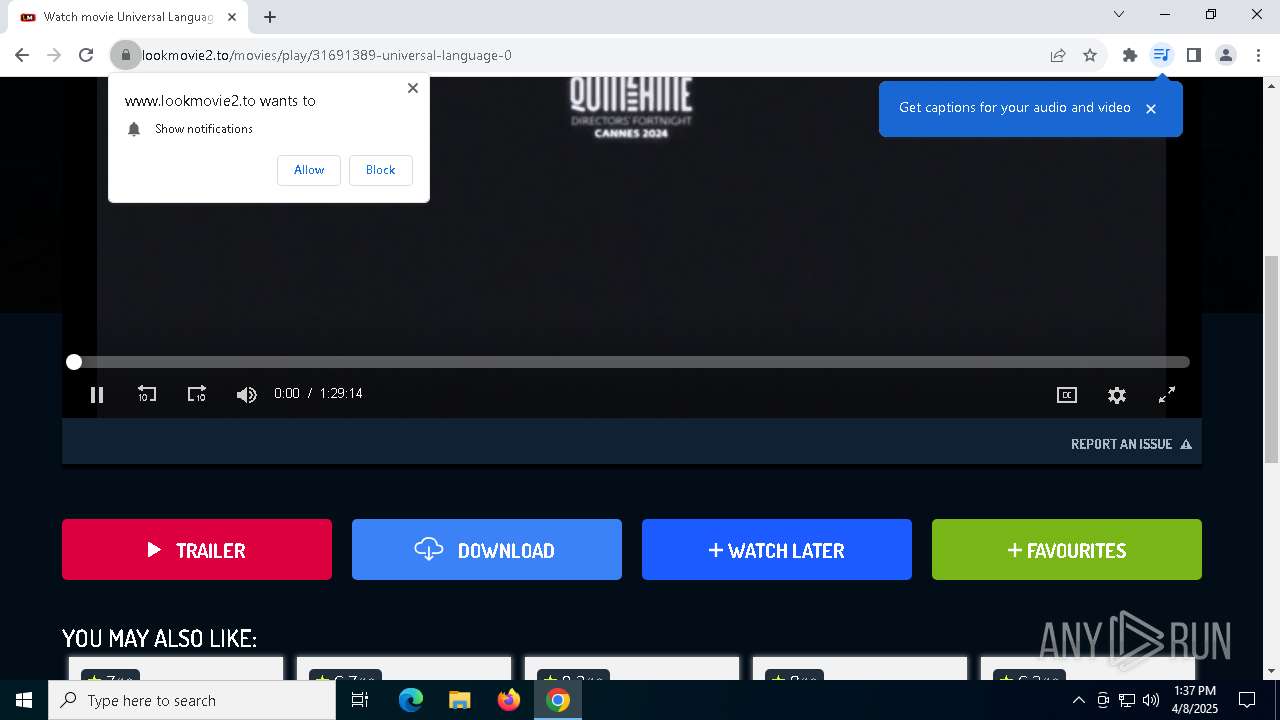This screenshot has height=720, width=1280.
Task: Open Chrome profile menu
Action: pos(1226,55)
